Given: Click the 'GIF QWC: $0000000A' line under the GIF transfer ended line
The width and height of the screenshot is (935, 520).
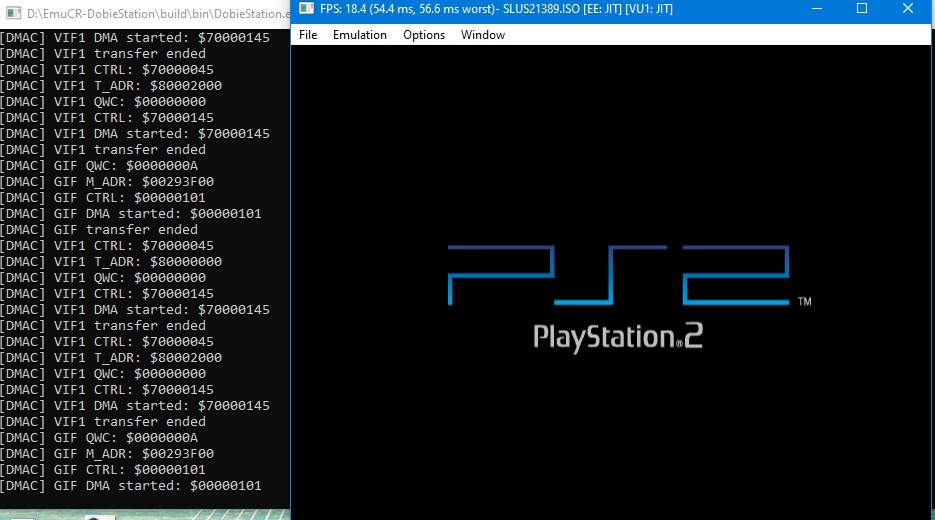Looking at the screenshot, I should click(x=99, y=438).
